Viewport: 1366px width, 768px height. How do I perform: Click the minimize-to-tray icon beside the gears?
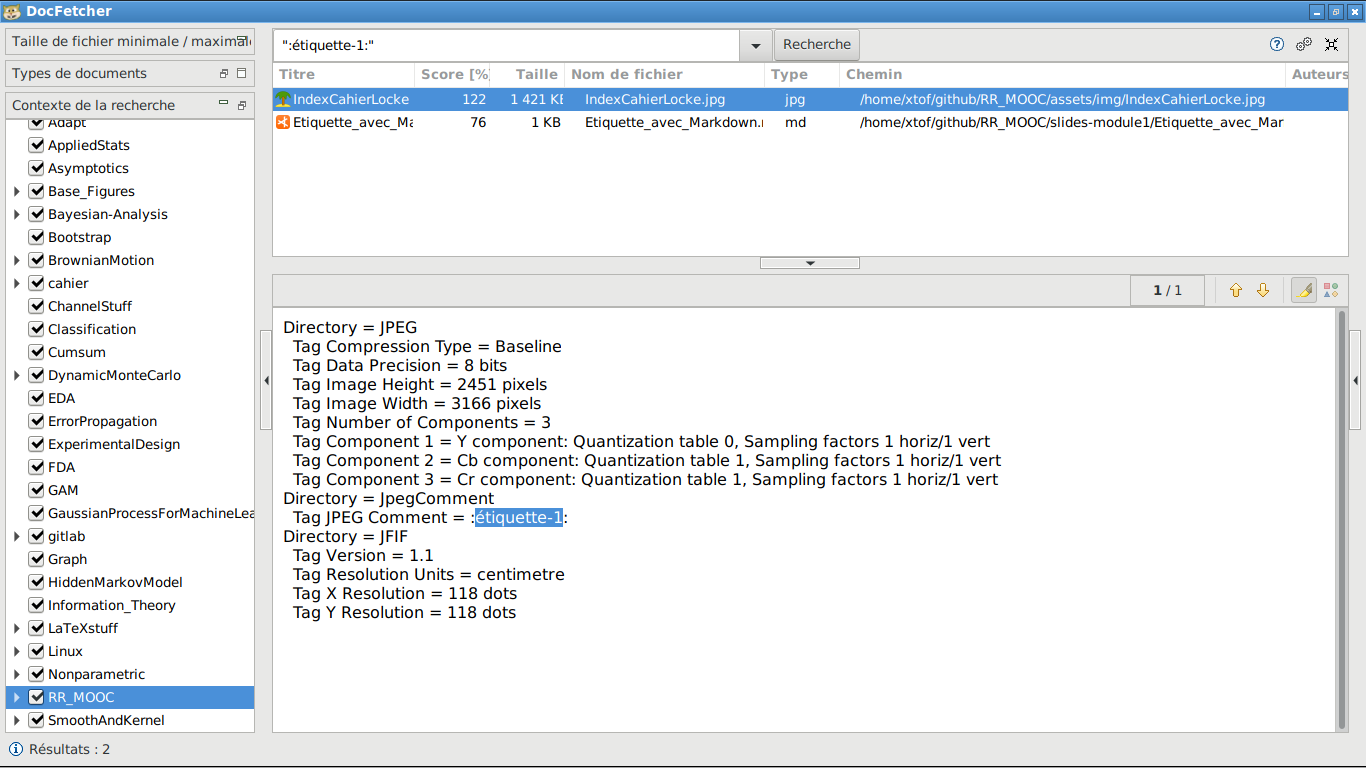(x=1331, y=44)
